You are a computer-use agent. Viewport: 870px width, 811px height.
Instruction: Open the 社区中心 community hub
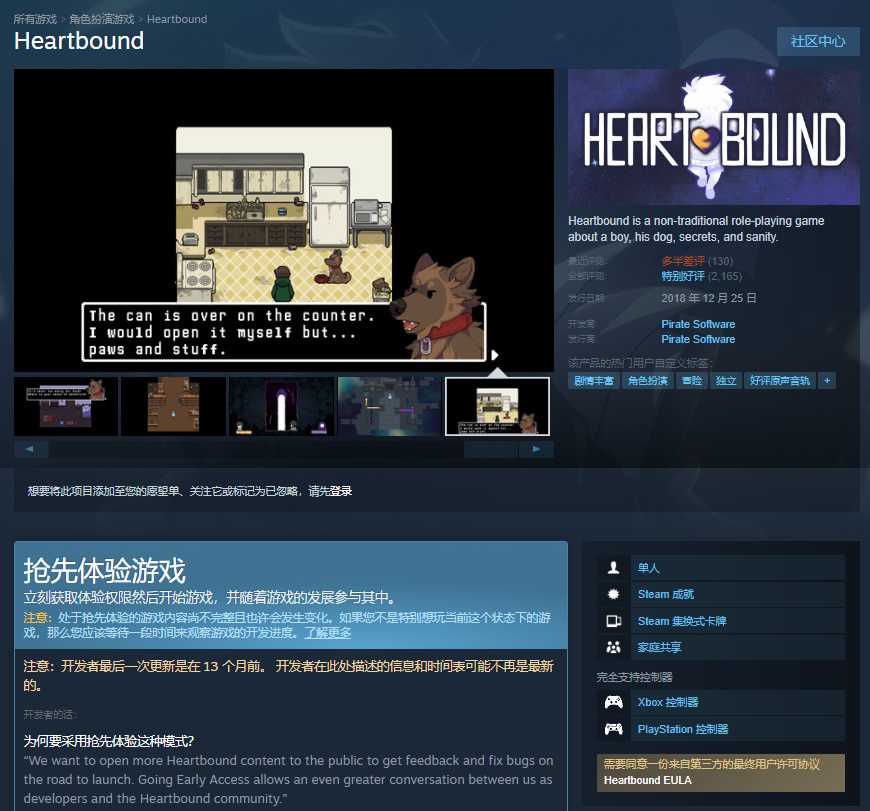coord(818,42)
